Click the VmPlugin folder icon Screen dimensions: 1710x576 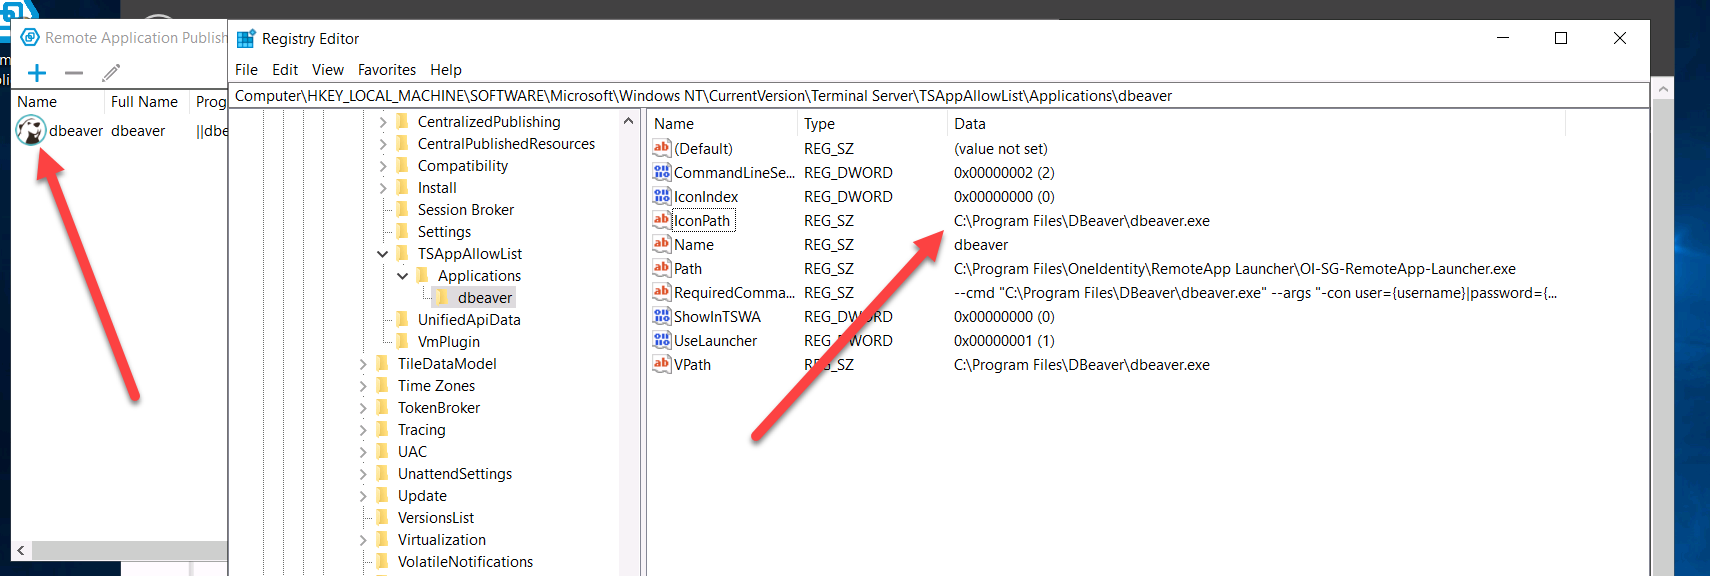[x=402, y=341]
